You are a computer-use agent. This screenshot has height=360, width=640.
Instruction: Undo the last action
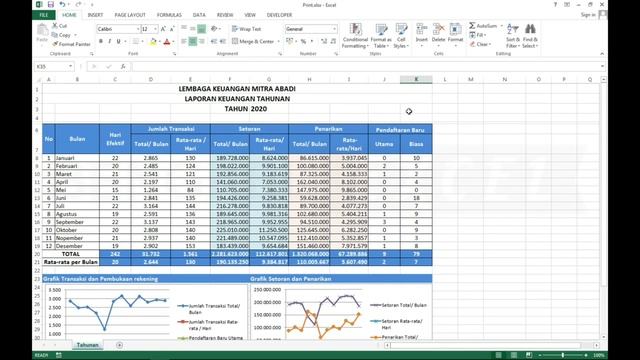62,4
